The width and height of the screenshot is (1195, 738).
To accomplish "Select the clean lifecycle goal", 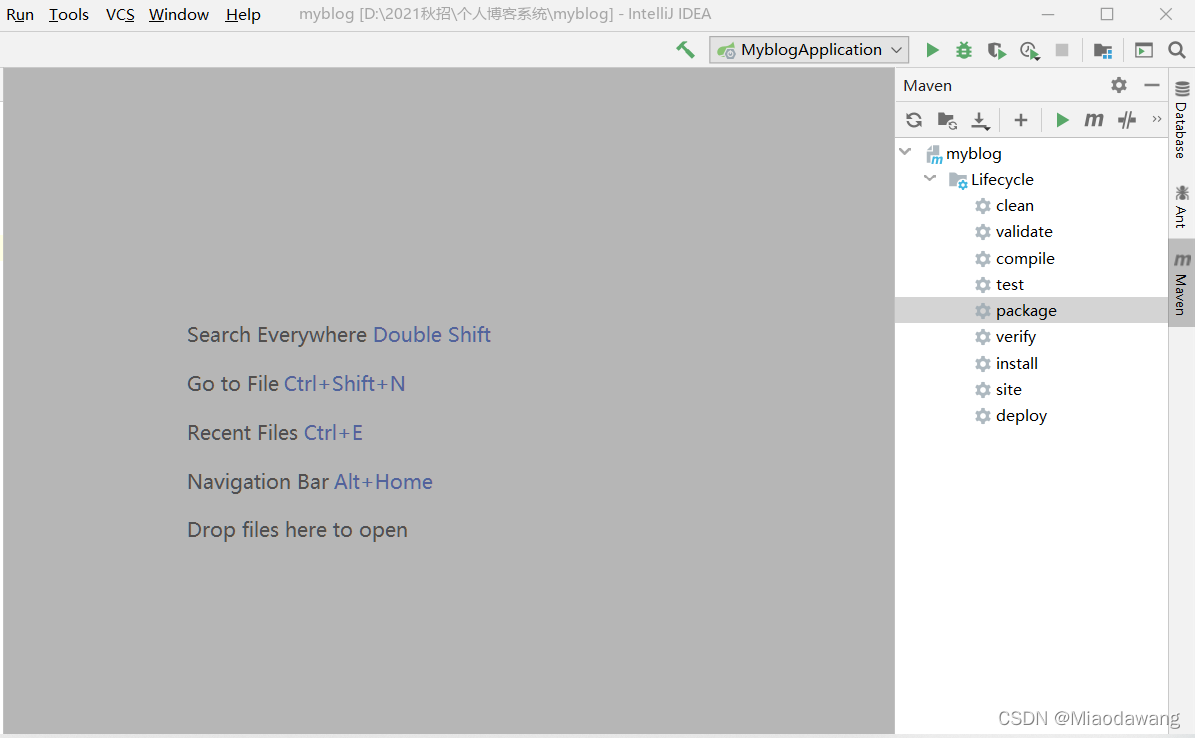I will click(x=1014, y=205).
